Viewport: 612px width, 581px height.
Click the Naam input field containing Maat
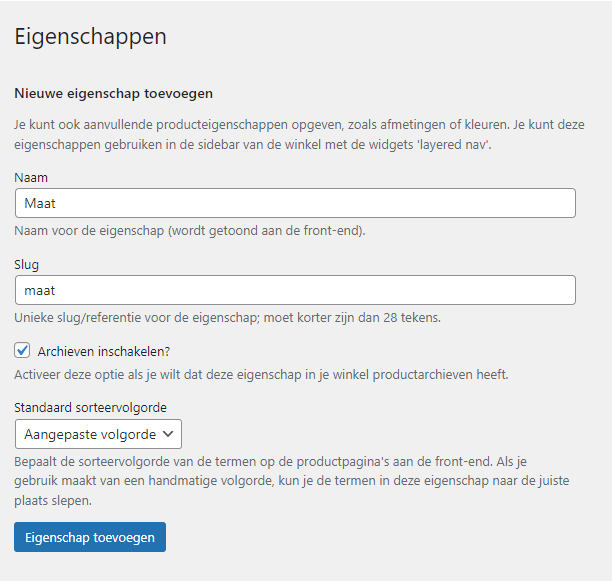point(295,203)
